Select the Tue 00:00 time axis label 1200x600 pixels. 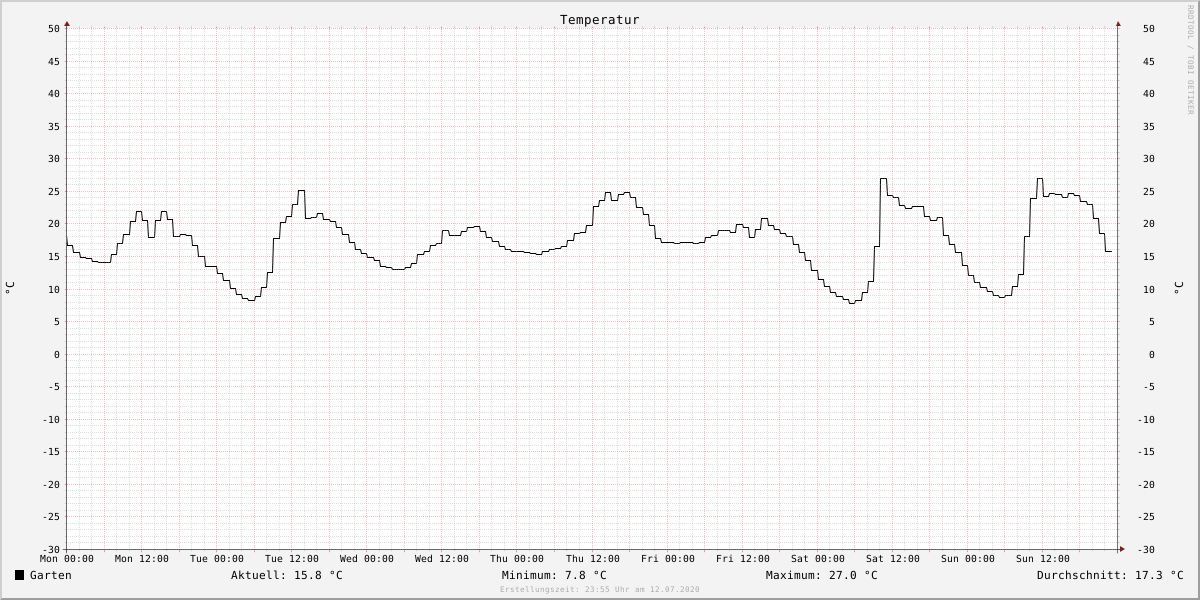pos(217,559)
